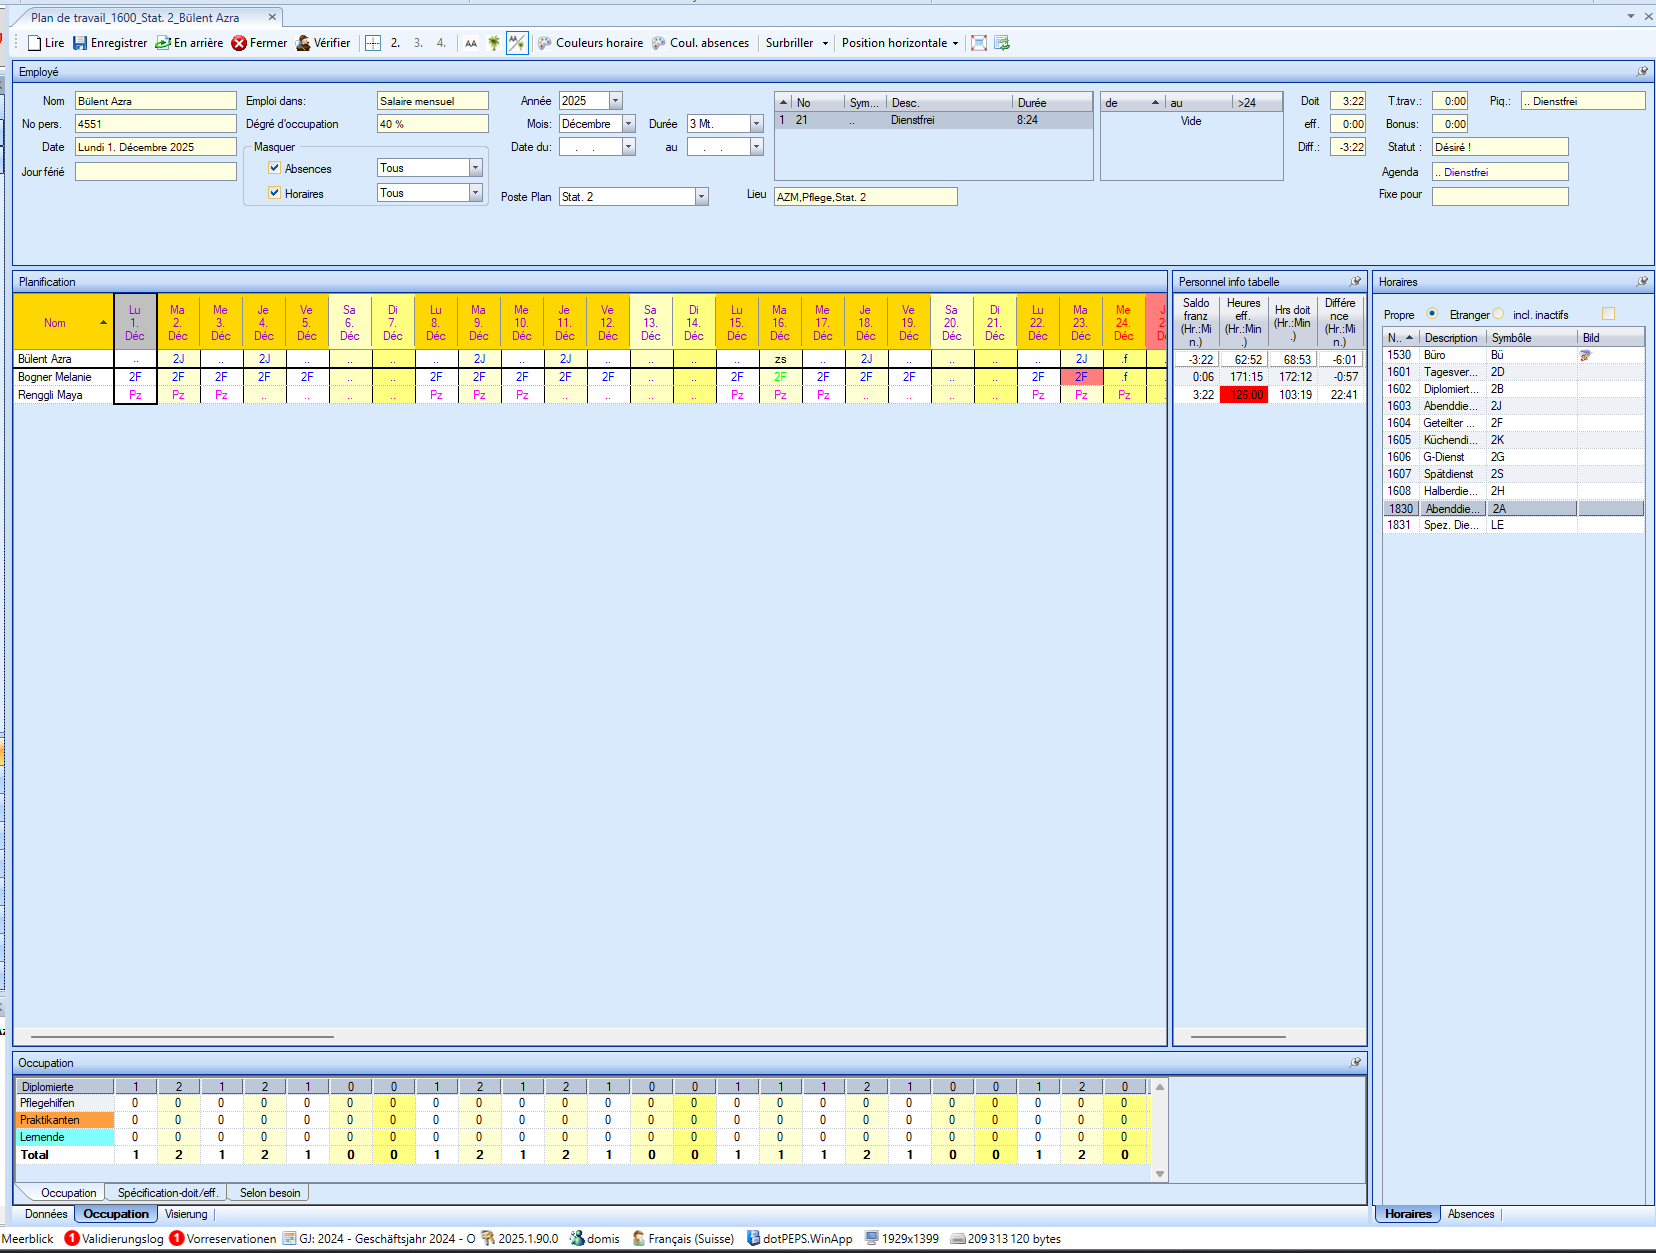Open Couleurs horaire palette
Screen dimensions: 1656x1253
click(545, 43)
